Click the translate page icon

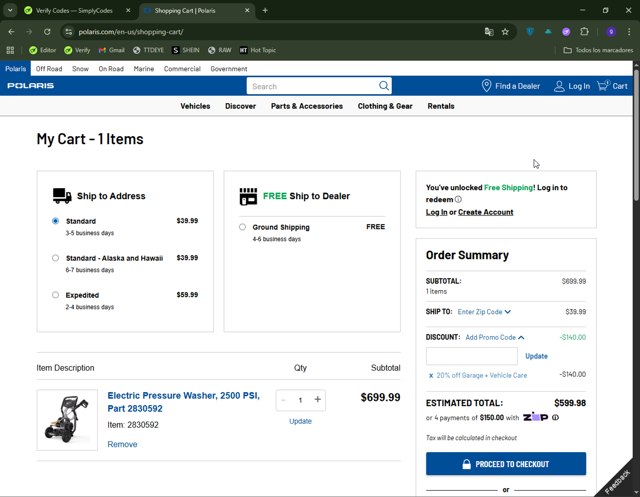click(489, 31)
